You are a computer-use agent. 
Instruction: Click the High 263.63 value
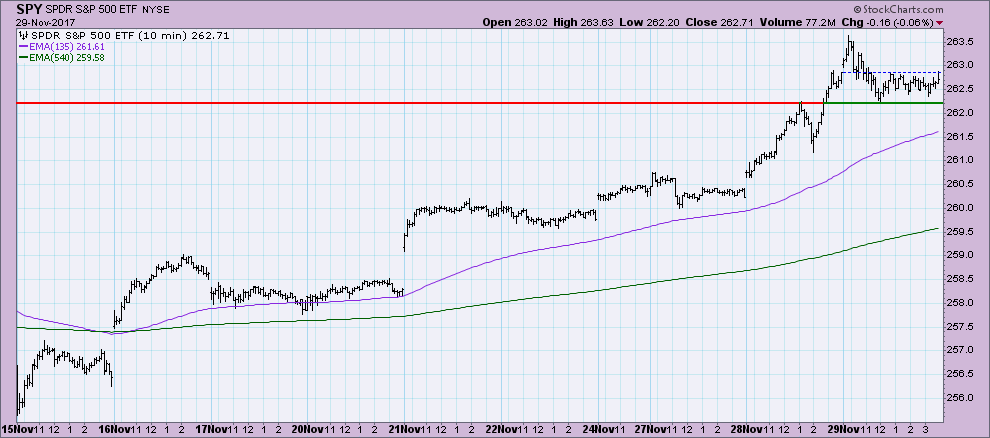[585, 22]
